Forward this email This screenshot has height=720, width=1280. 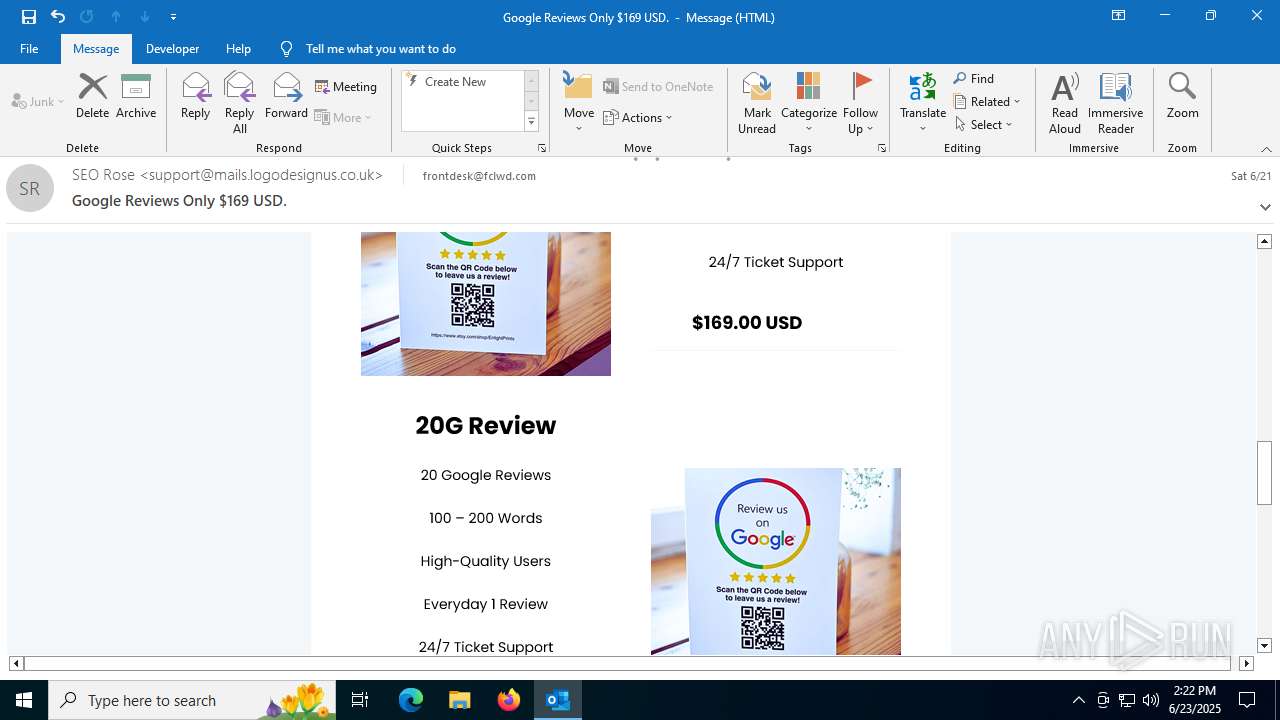pyautogui.click(x=286, y=96)
